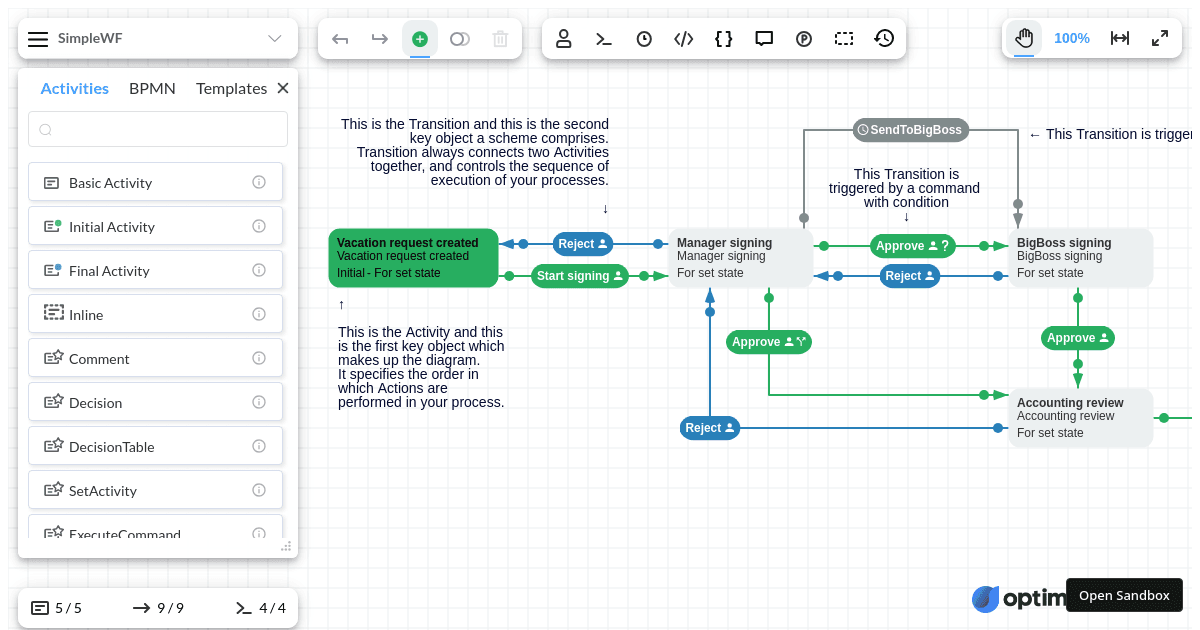Open the Commands terminal icon
1200x630 pixels.
(604, 39)
